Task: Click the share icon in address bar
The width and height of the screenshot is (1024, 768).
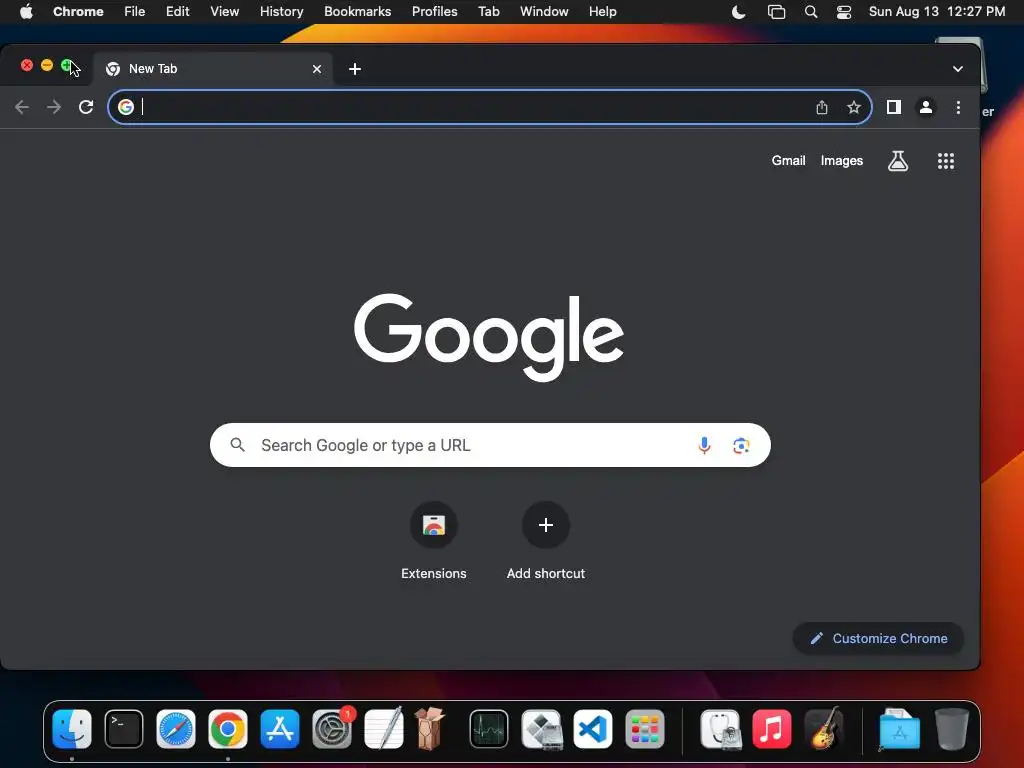Action: [822, 107]
